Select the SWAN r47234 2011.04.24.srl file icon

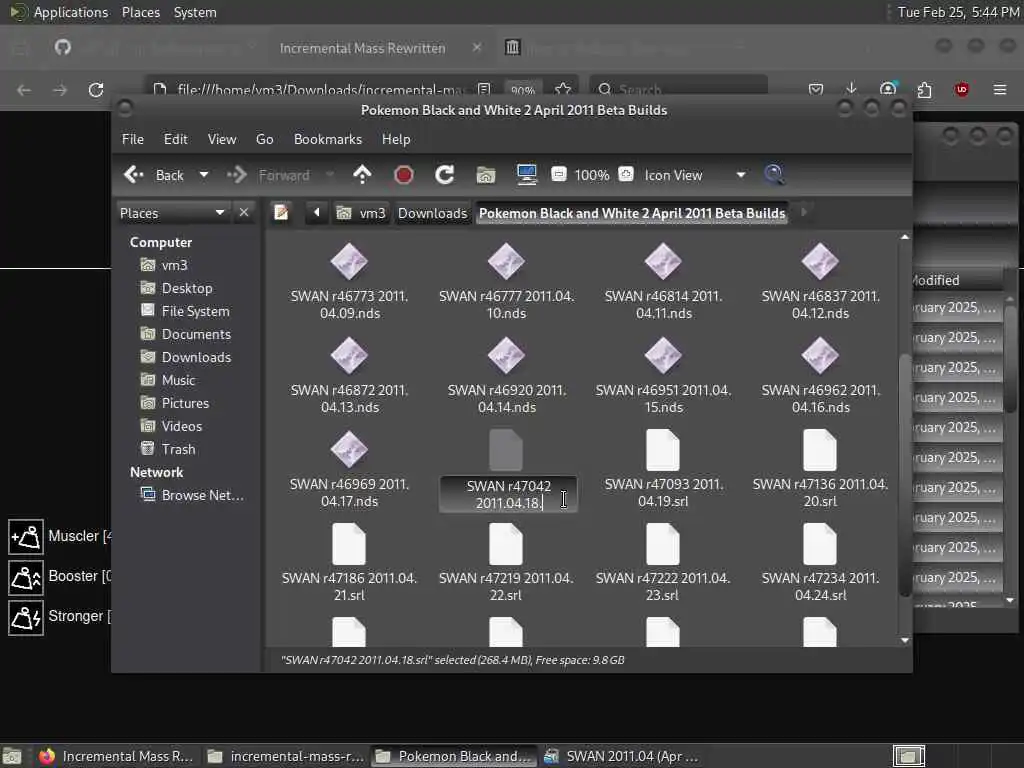point(820,544)
